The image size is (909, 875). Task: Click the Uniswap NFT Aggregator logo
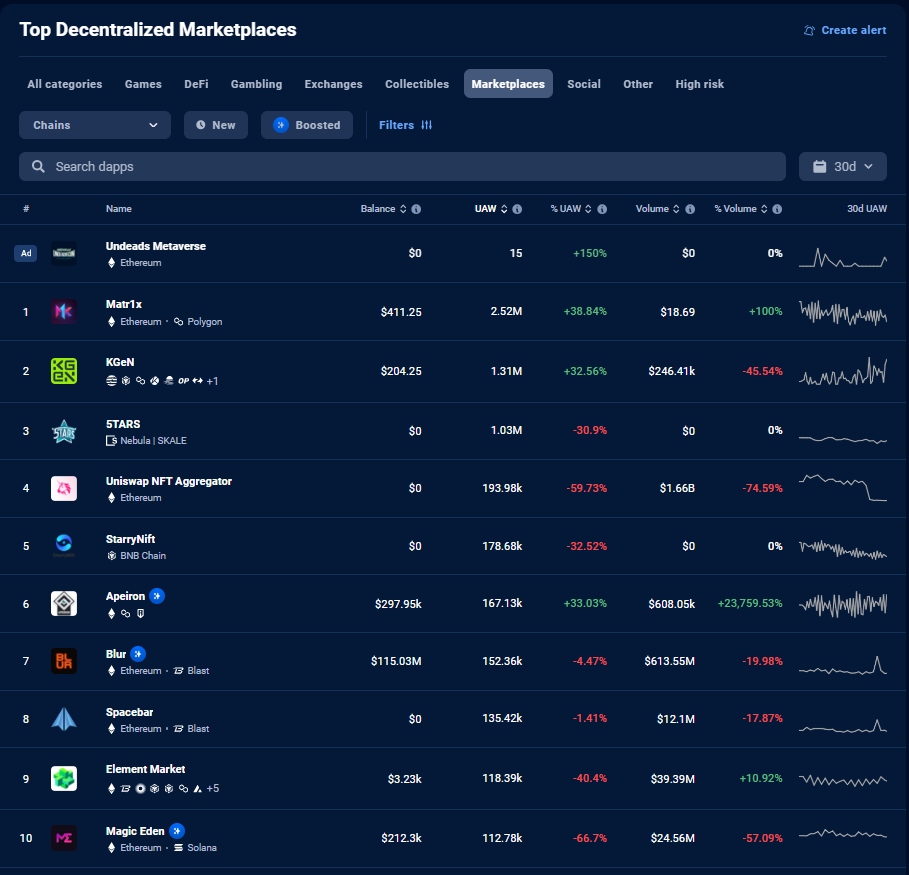(x=64, y=488)
